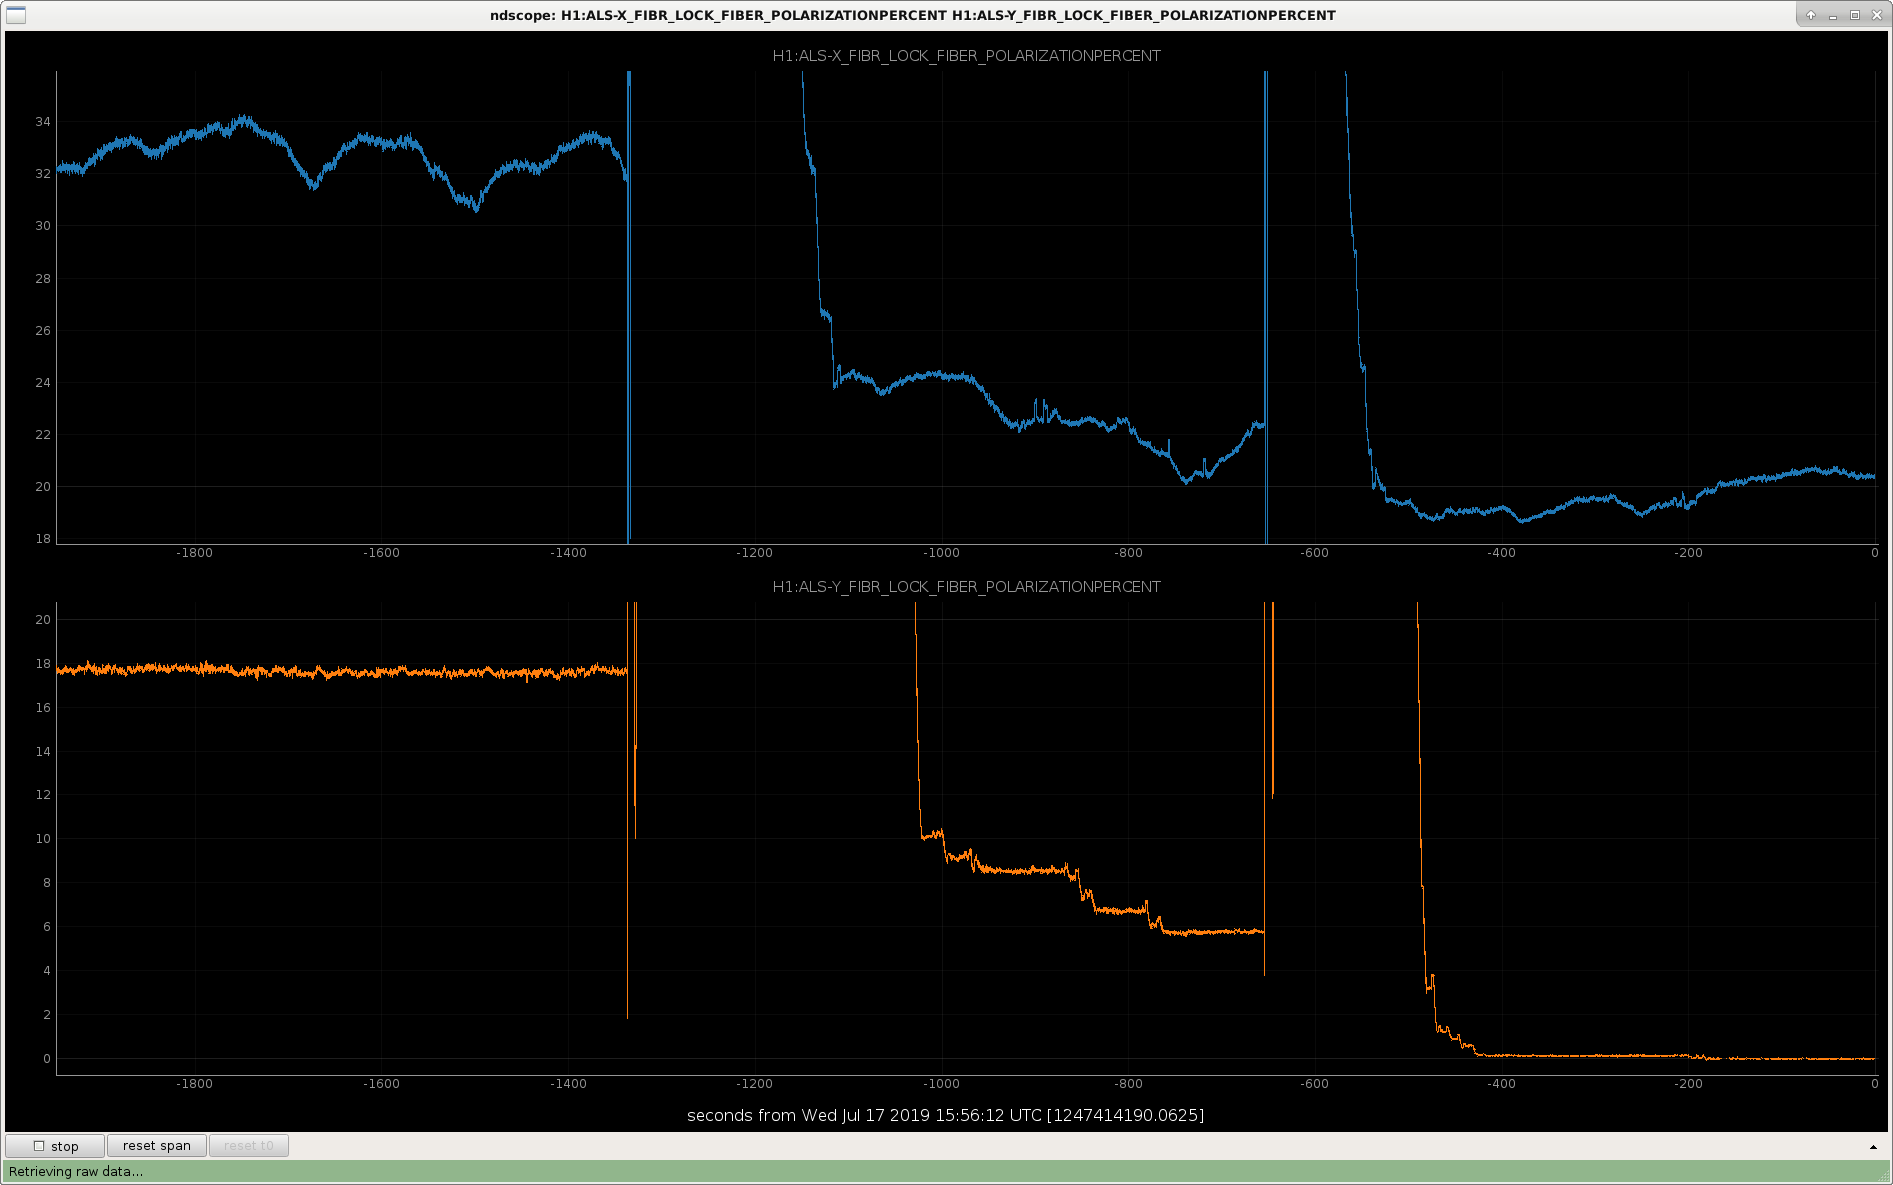Screen dimensions: 1893x1185
Task: Select the ndscope window title text
Action: (x=912, y=15)
